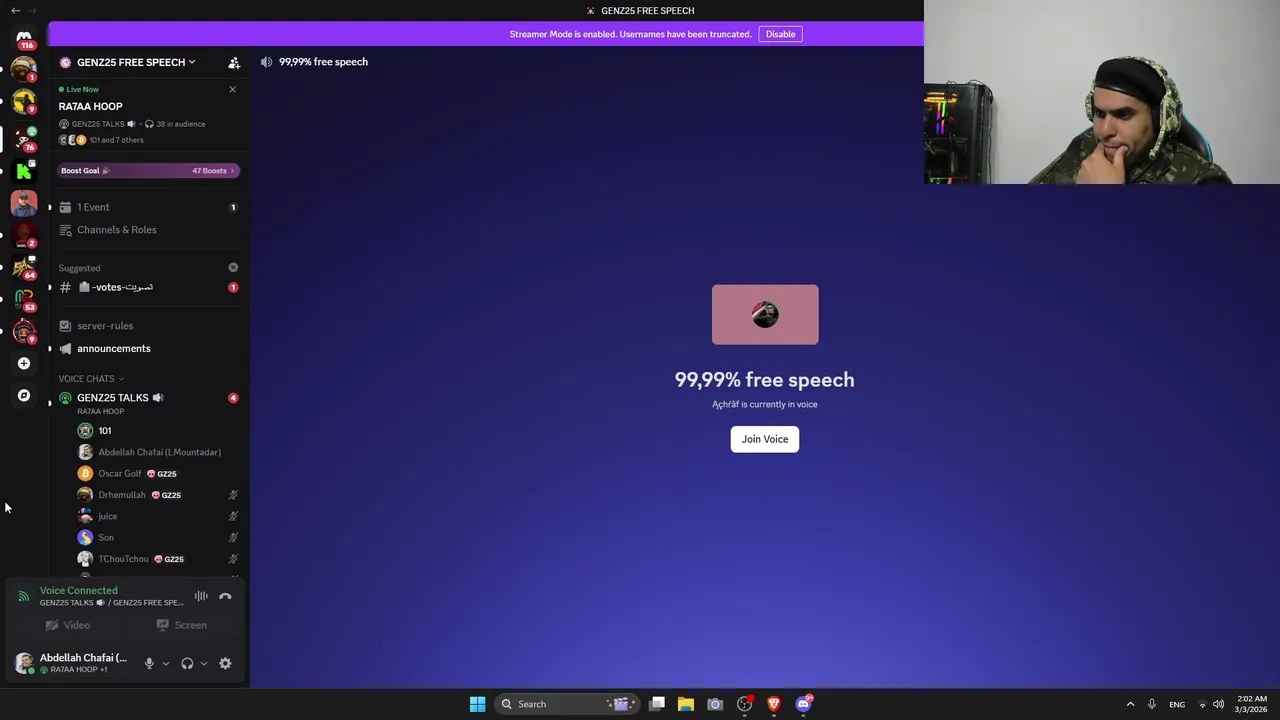Click Join Voice button
The width and height of the screenshot is (1280, 720).
click(765, 439)
